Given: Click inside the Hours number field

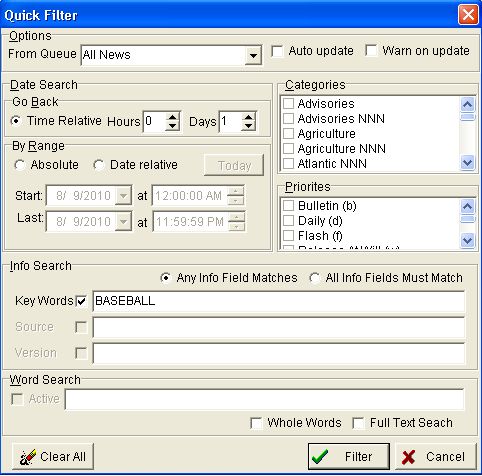Looking at the screenshot, I should point(154,121).
